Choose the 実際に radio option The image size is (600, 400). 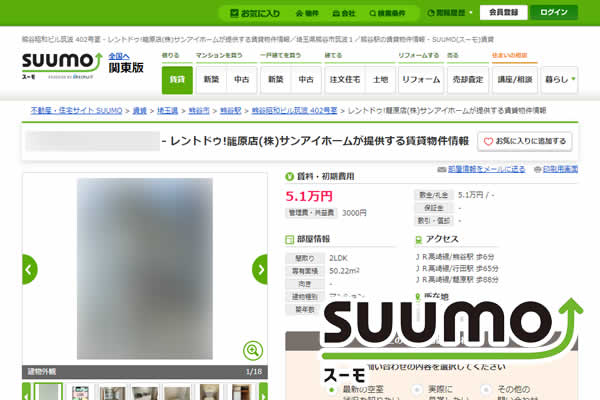coord(416,390)
